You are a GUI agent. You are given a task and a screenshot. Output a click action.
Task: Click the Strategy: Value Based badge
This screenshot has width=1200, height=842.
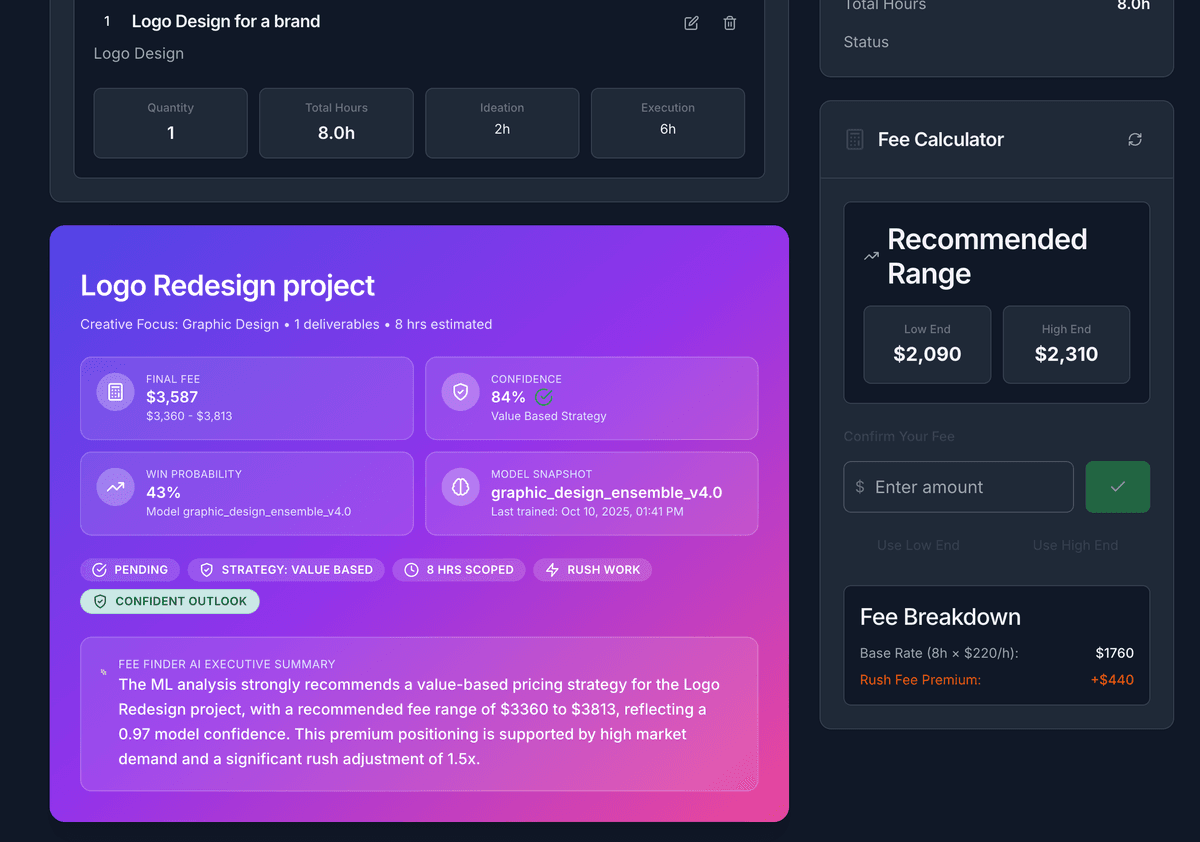[286, 570]
